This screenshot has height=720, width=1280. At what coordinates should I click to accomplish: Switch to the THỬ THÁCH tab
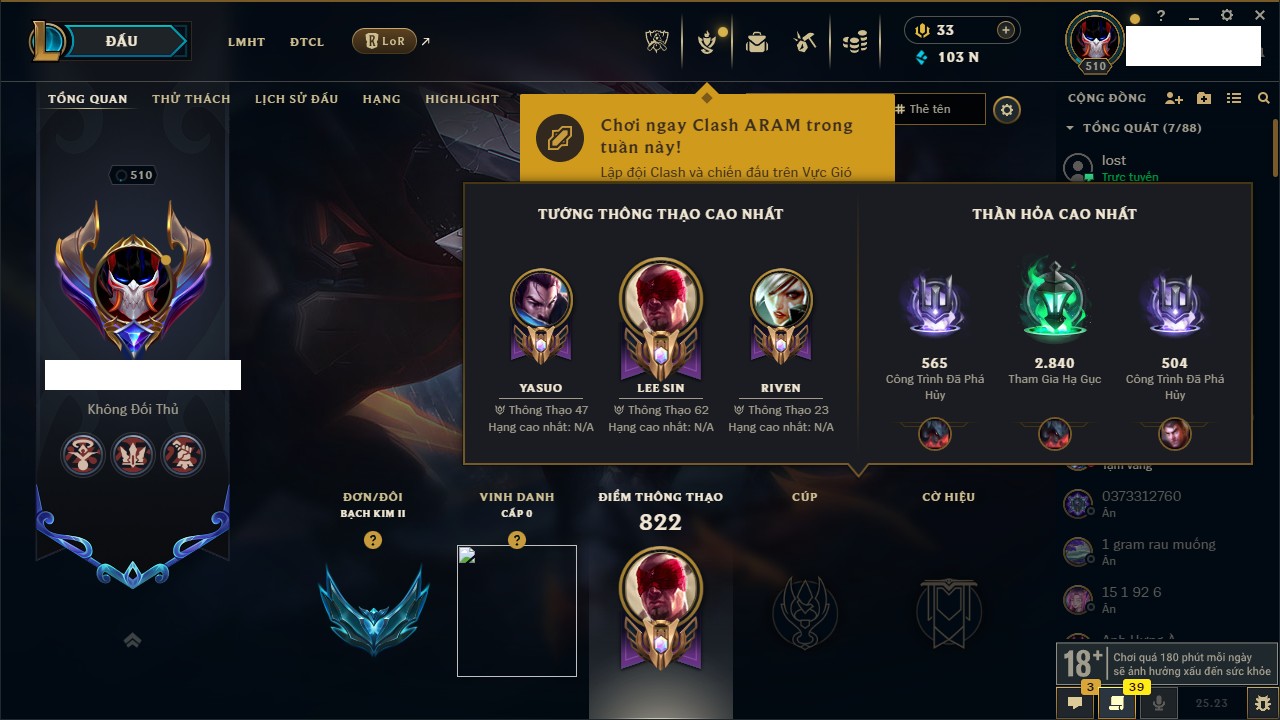[x=191, y=99]
